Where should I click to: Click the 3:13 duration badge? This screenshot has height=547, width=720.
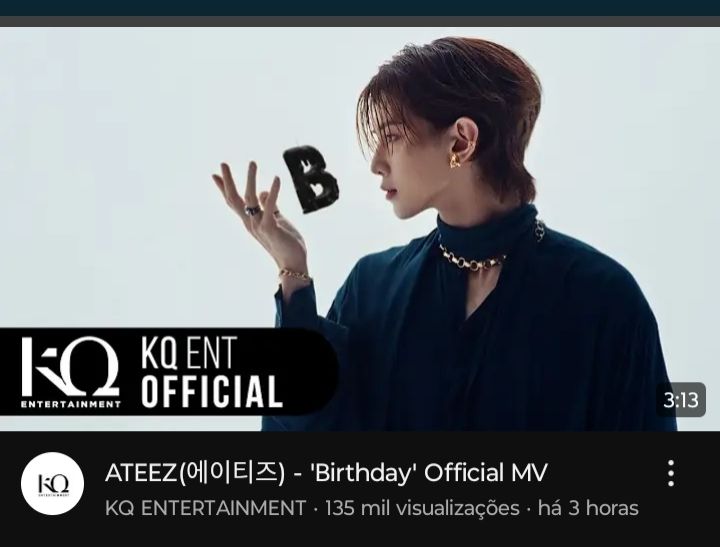click(x=681, y=400)
